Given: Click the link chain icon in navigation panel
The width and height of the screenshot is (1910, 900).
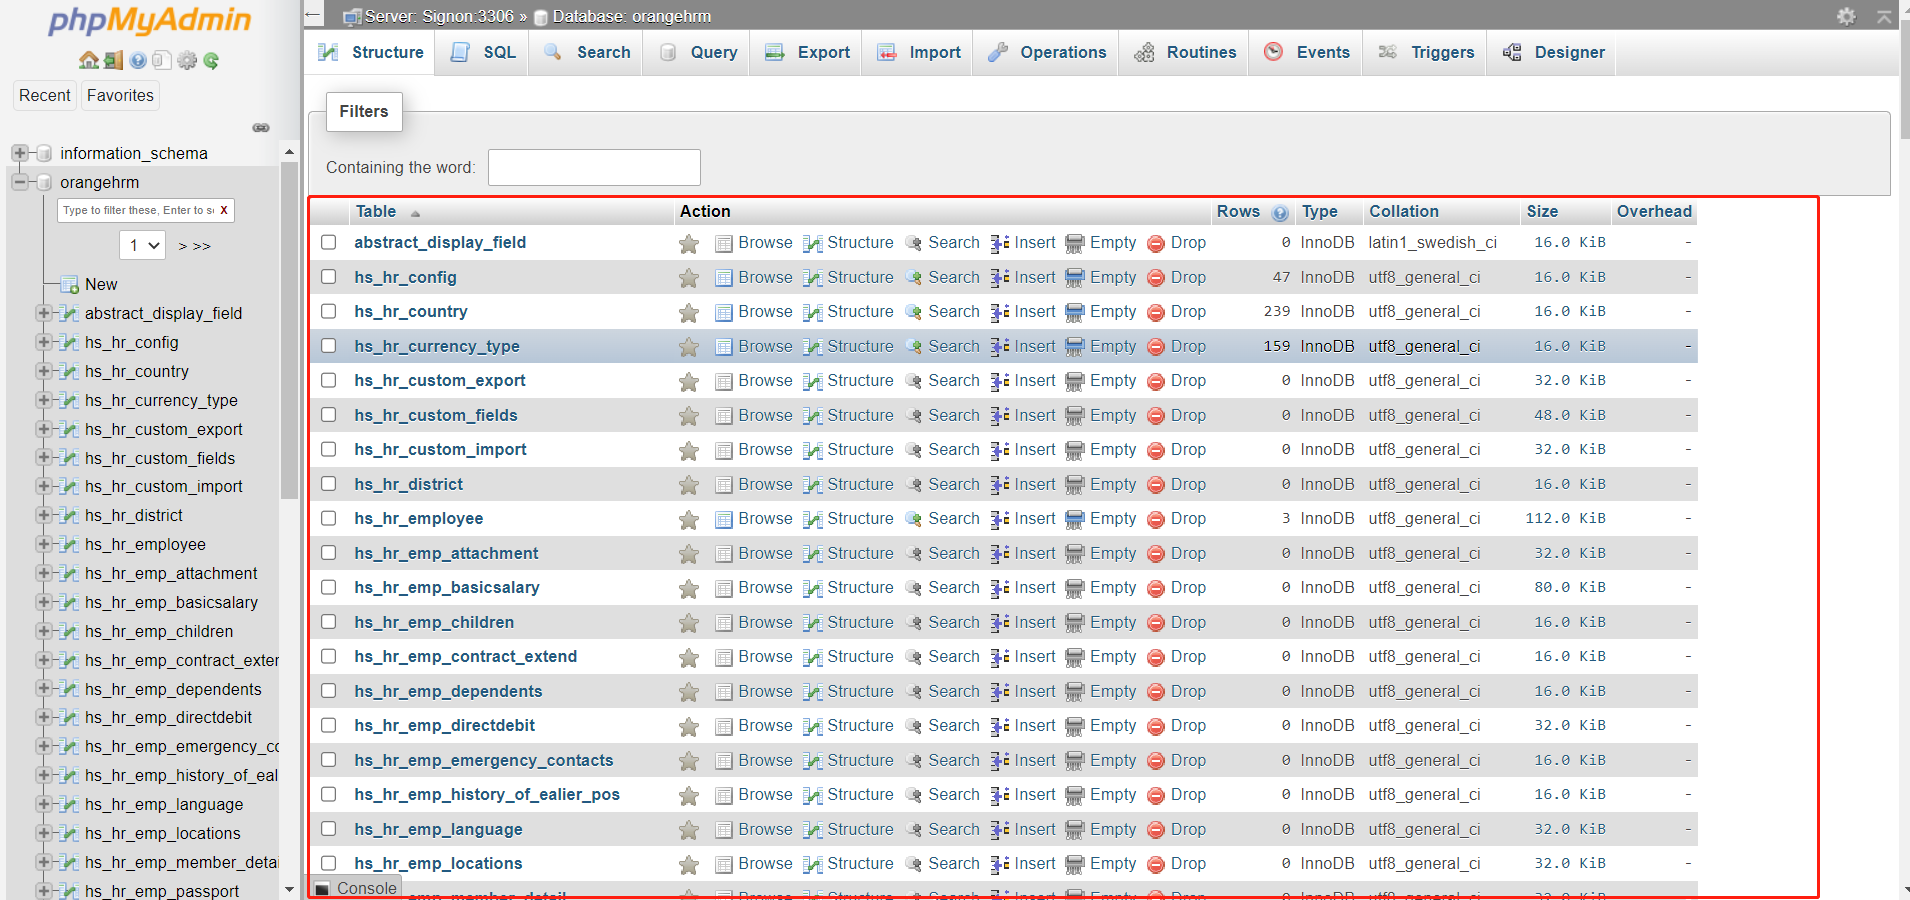Looking at the screenshot, I should click(x=261, y=127).
